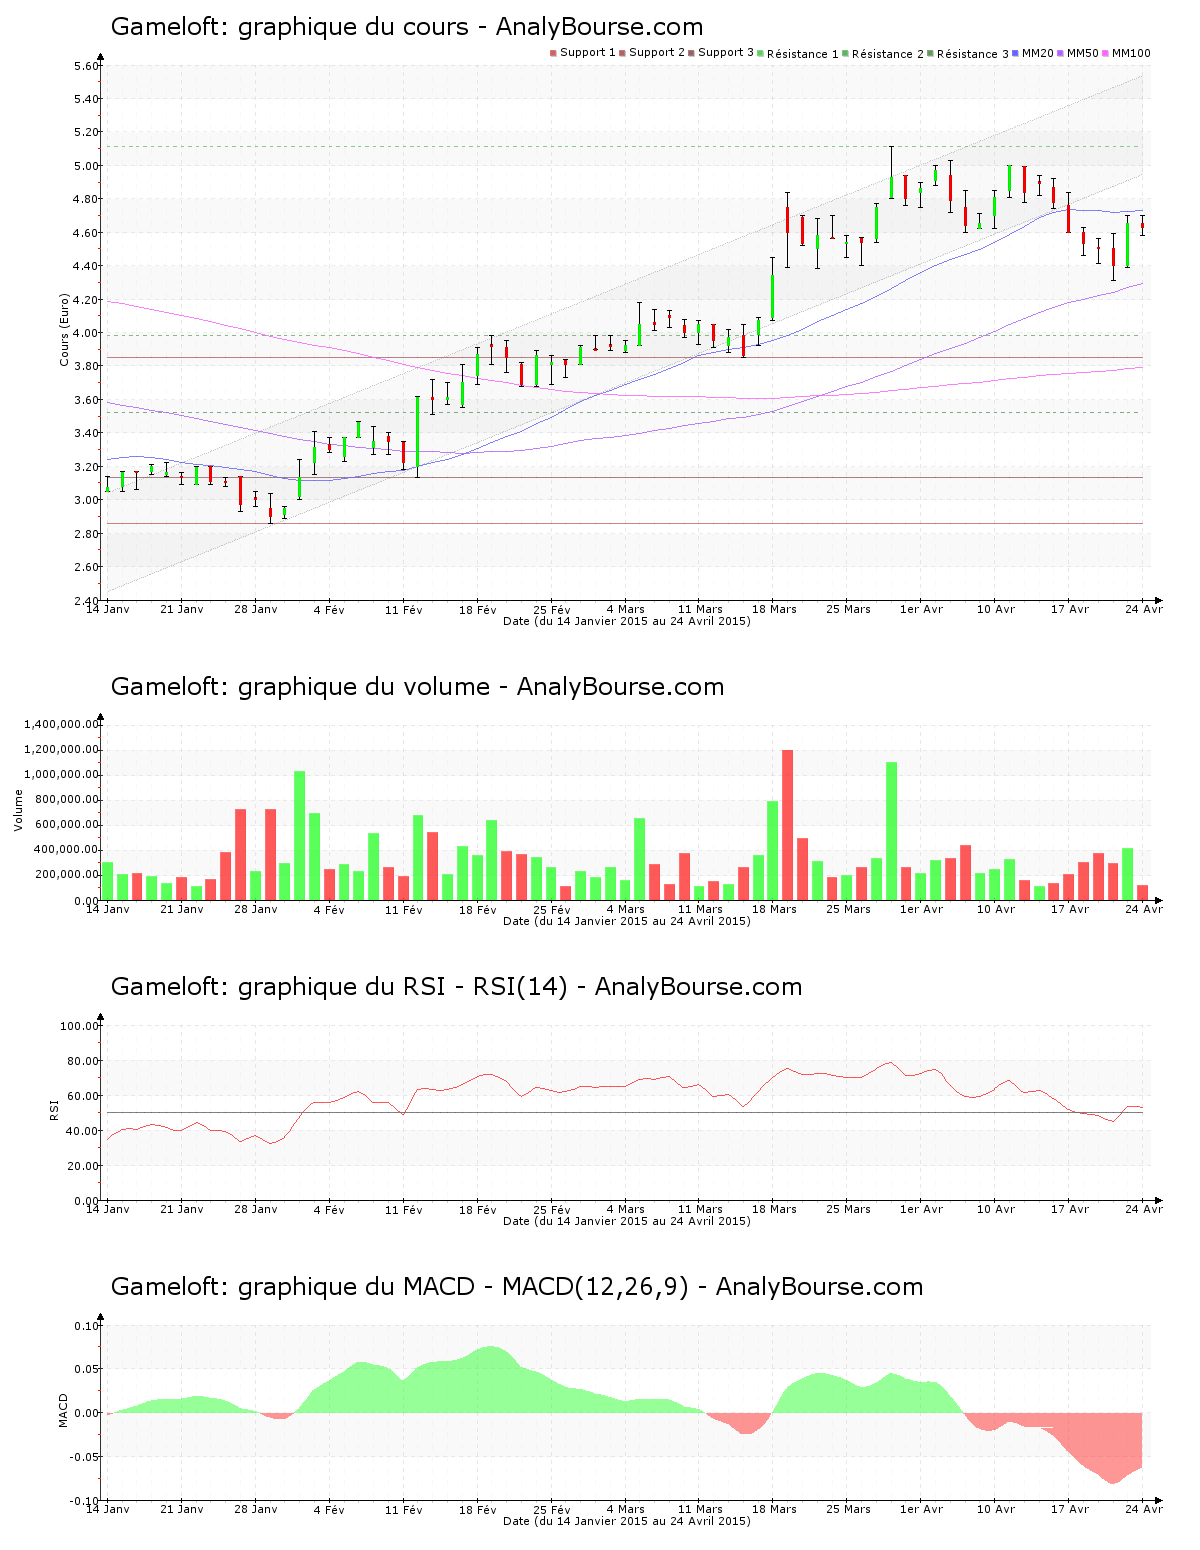Click the date range caption under the RSI chart
Screen dimensions: 1200x1550
pyautogui.click(x=626, y=1221)
